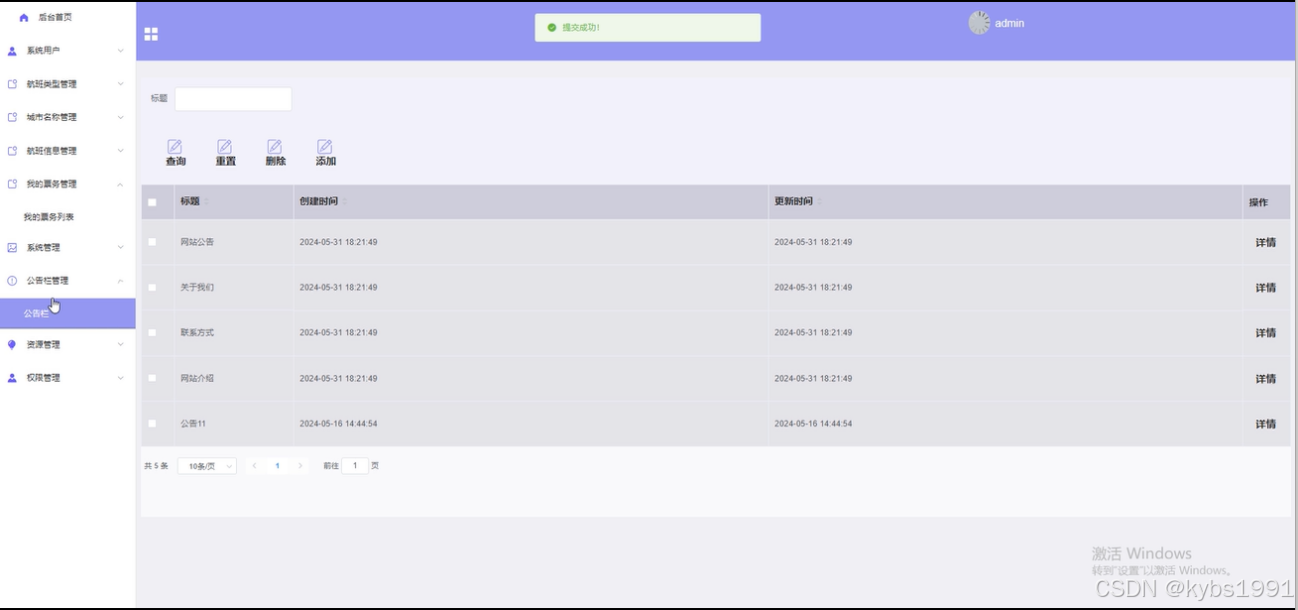Open the 10条/页 page size dropdown
Image resolution: width=1298 pixels, height=610 pixels.
pyautogui.click(x=207, y=466)
